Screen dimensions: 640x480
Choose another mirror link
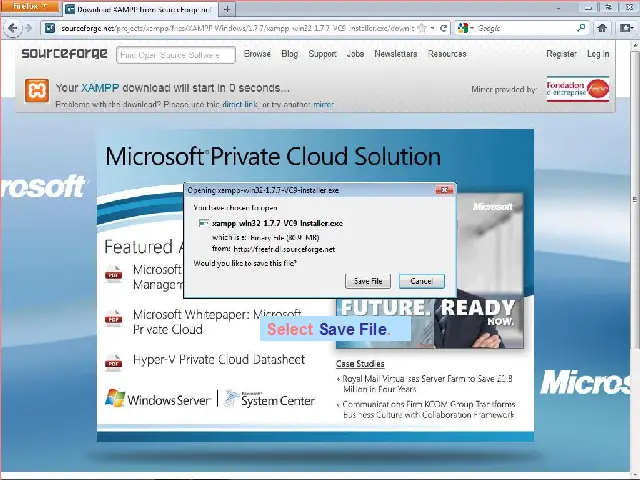[x=323, y=104]
